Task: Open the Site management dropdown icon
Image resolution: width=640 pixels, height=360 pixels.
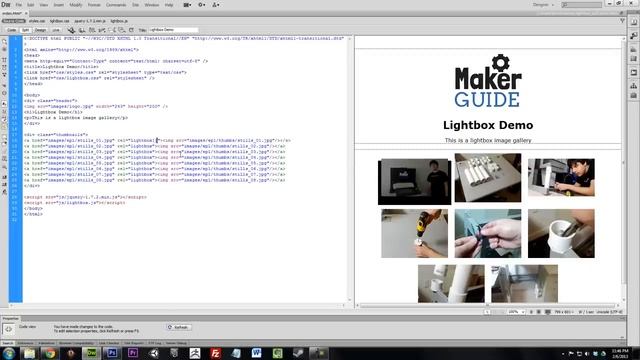Action: 216,5
